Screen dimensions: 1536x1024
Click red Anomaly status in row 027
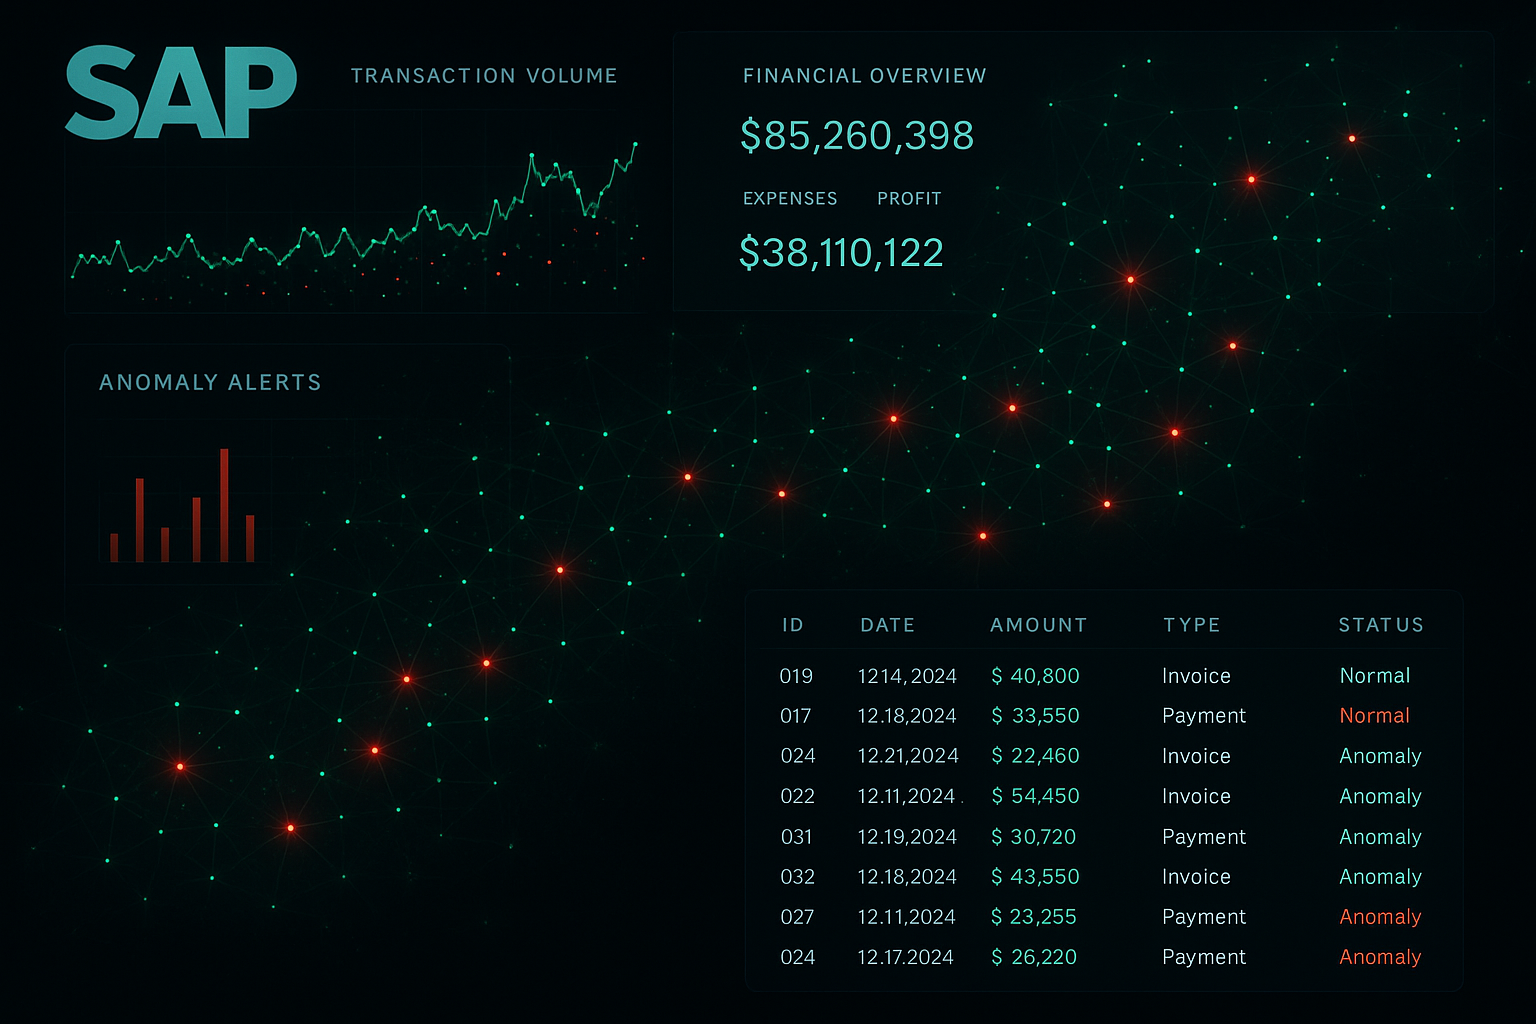[x=1381, y=917]
